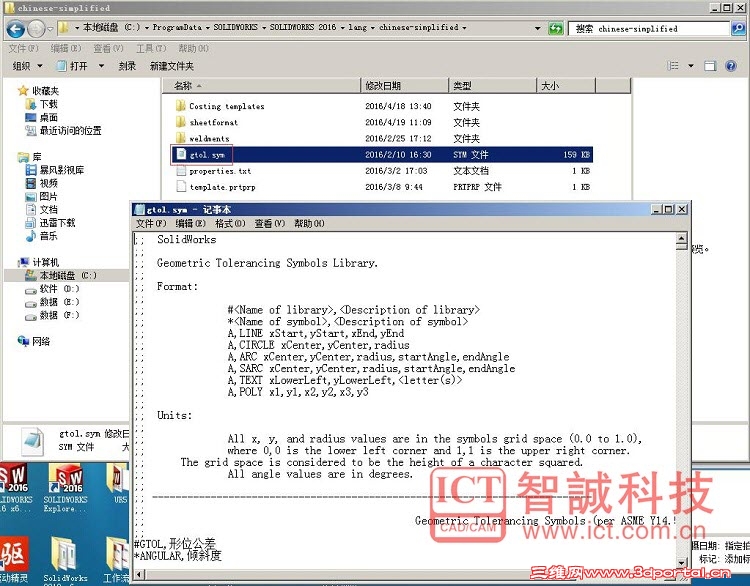Click Notepad vertical scrollbar down arrow
750x586 pixels.
click(682, 563)
